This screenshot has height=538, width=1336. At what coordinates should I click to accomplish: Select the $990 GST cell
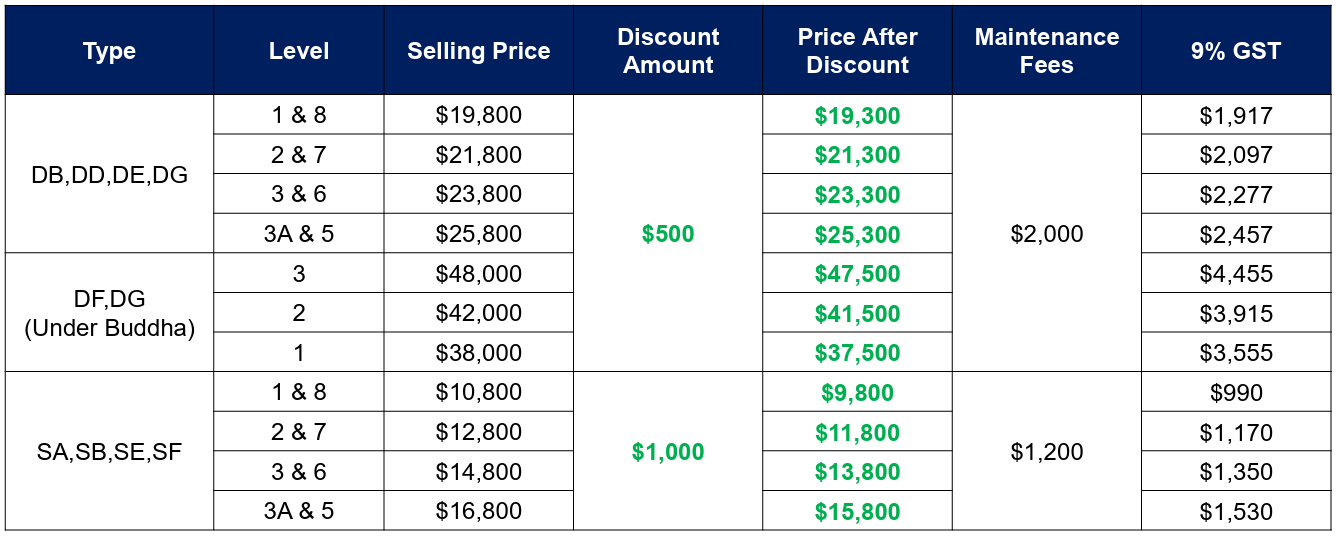tap(1236, 392)
